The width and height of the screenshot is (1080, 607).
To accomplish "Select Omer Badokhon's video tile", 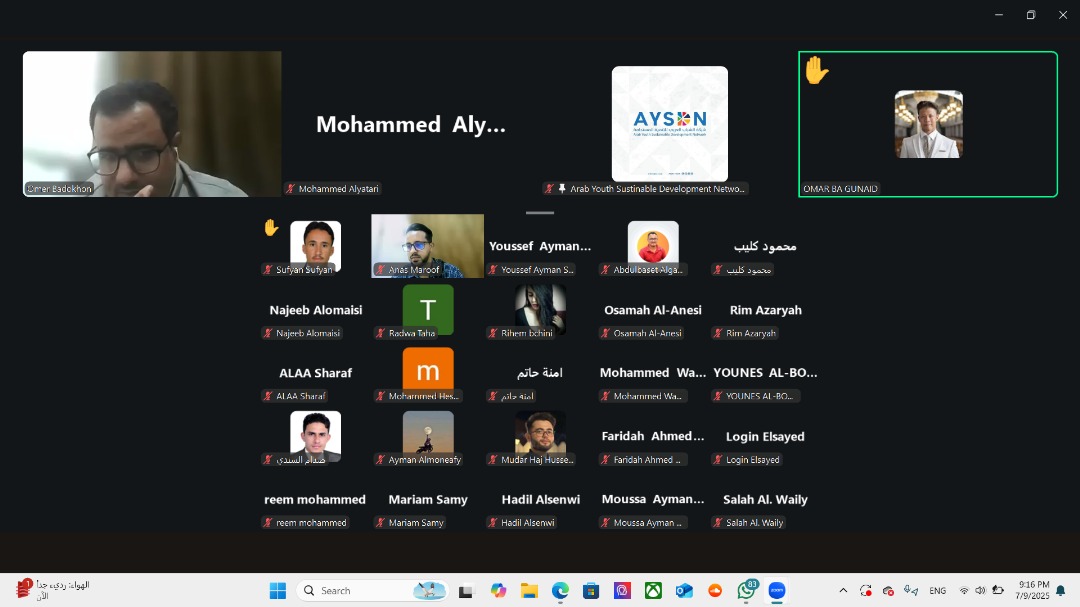I will (152, 123).
